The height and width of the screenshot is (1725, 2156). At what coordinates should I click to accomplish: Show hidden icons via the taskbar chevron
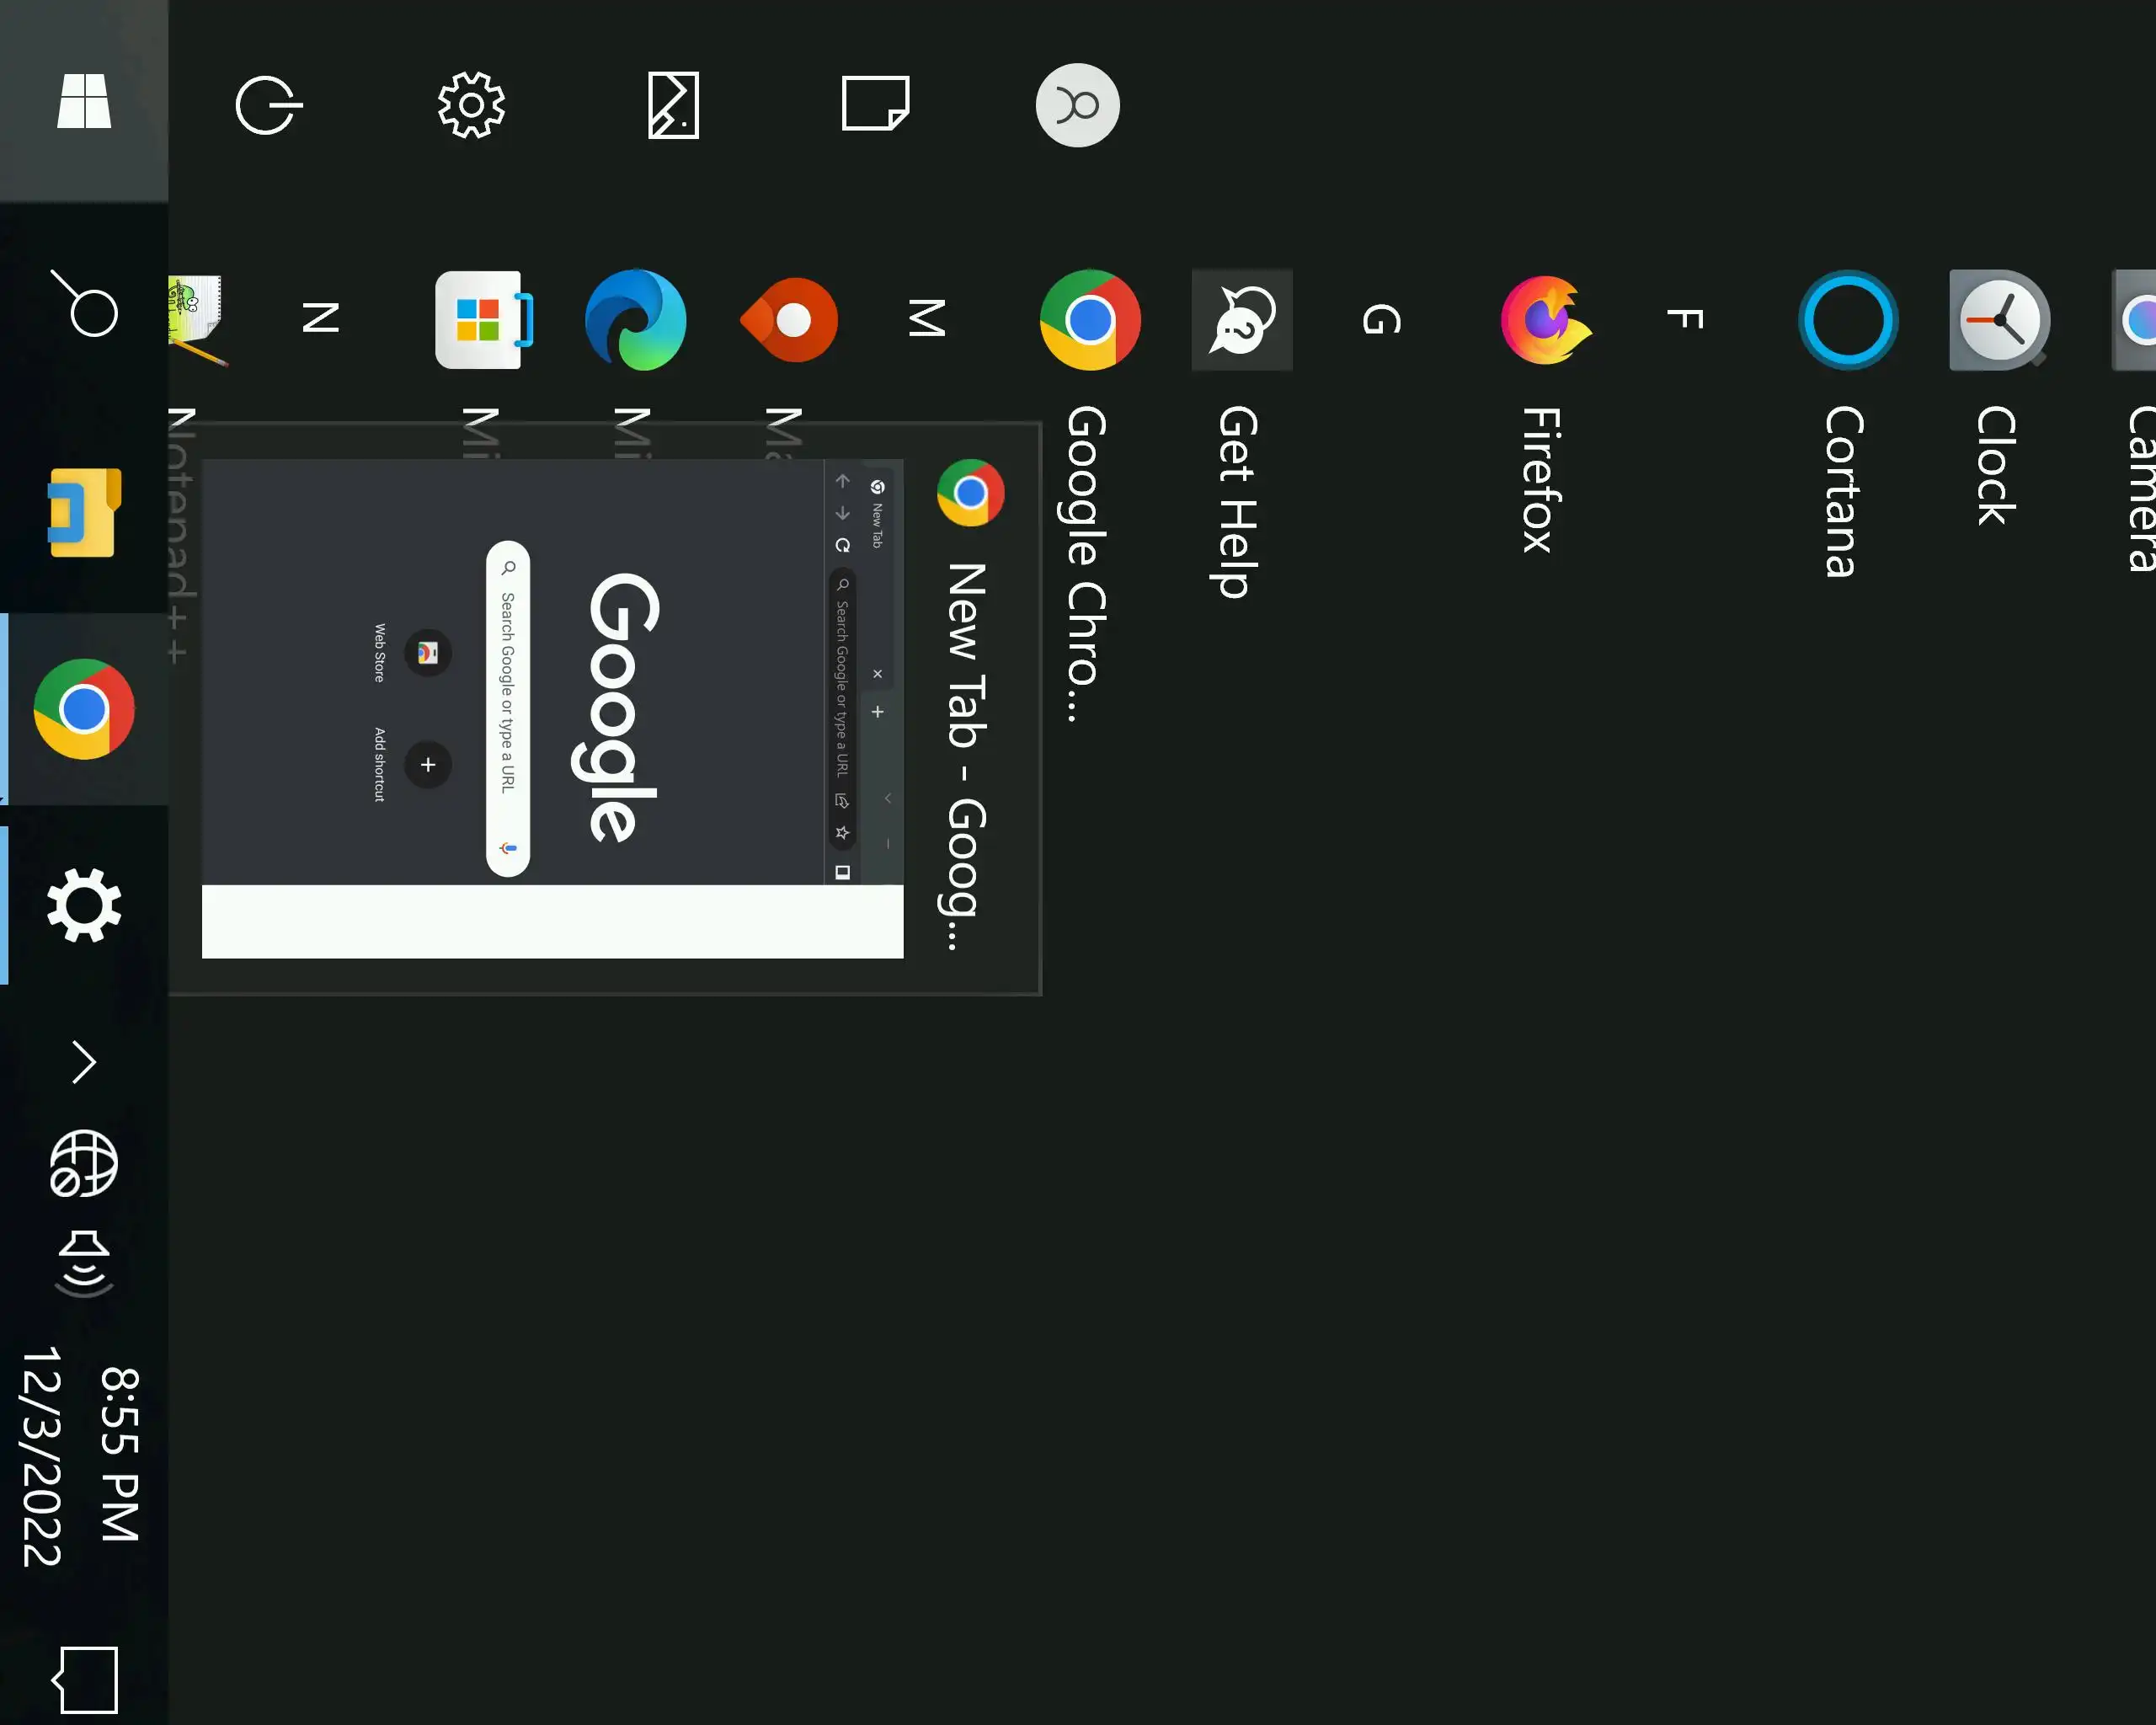pyautogui.click(x=84, y=1062)
